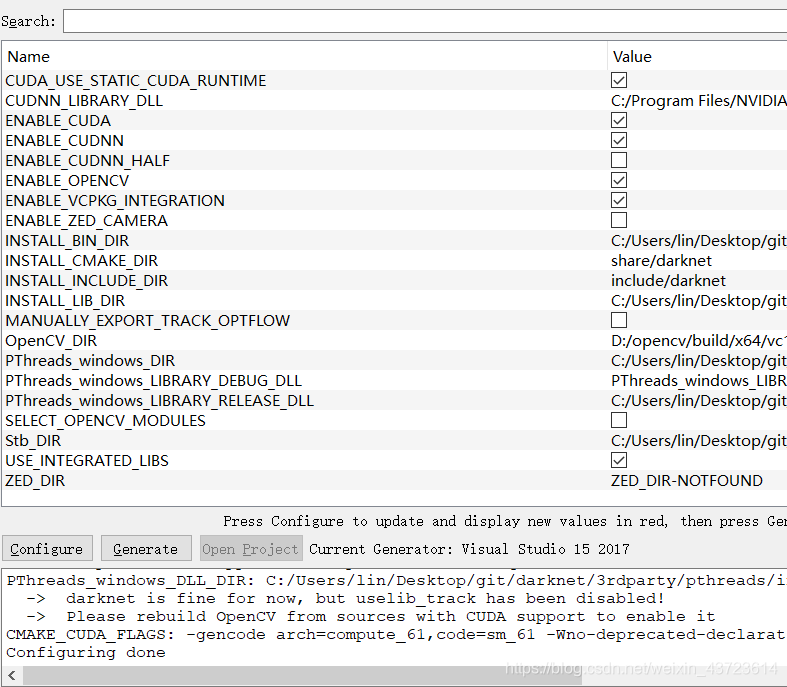Edit the INSTALL_LIB_DIR path value
Screen dimensions: 787x687
[x=699, y=301]
